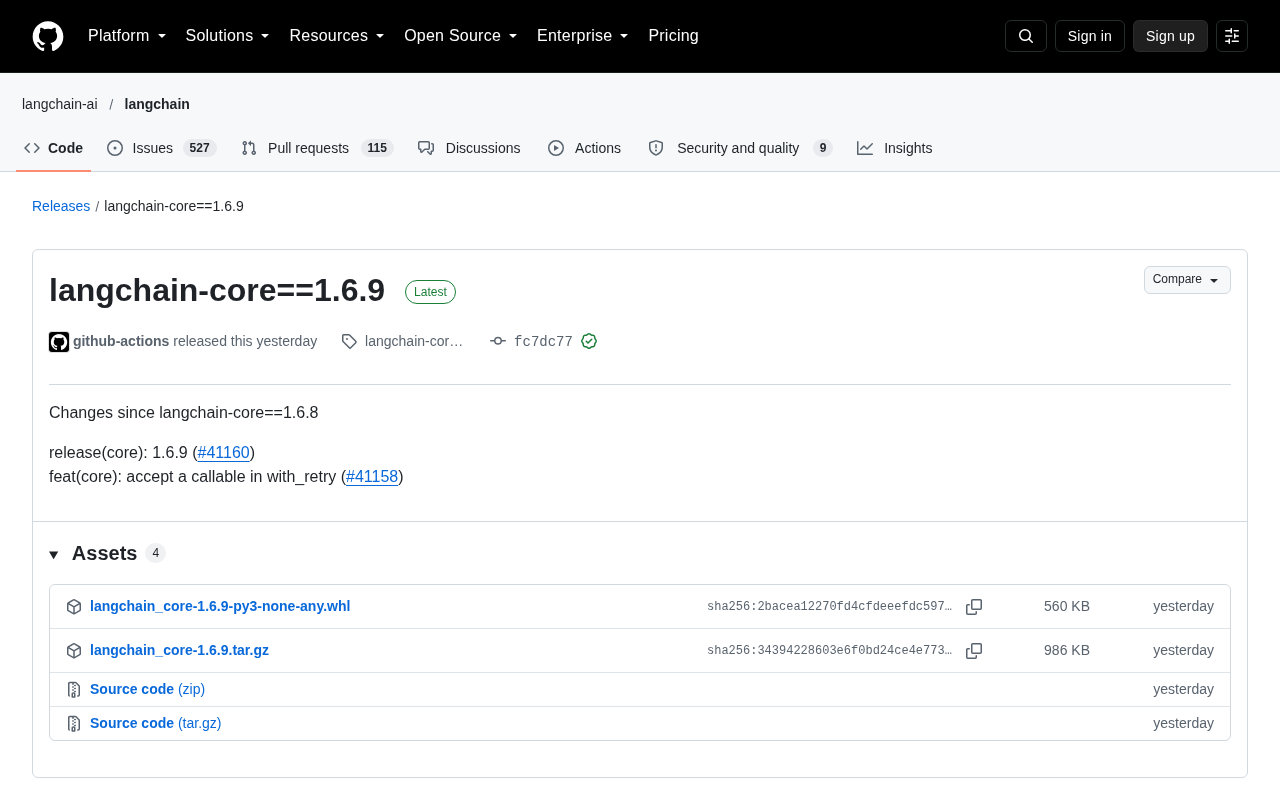Click the package icon for the tar.gz asset
Viewport: 1280px width, 800px height.
point(74,651)
